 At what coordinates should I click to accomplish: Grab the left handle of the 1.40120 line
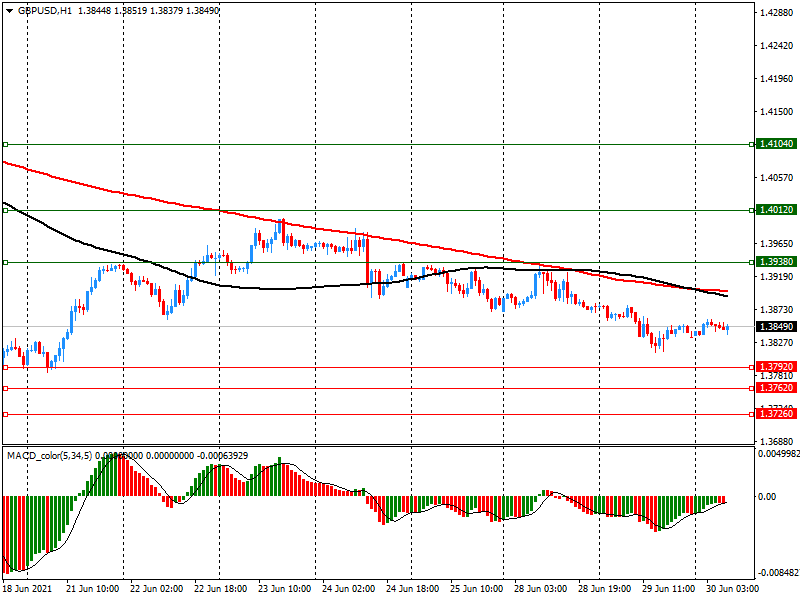(6, 210)
